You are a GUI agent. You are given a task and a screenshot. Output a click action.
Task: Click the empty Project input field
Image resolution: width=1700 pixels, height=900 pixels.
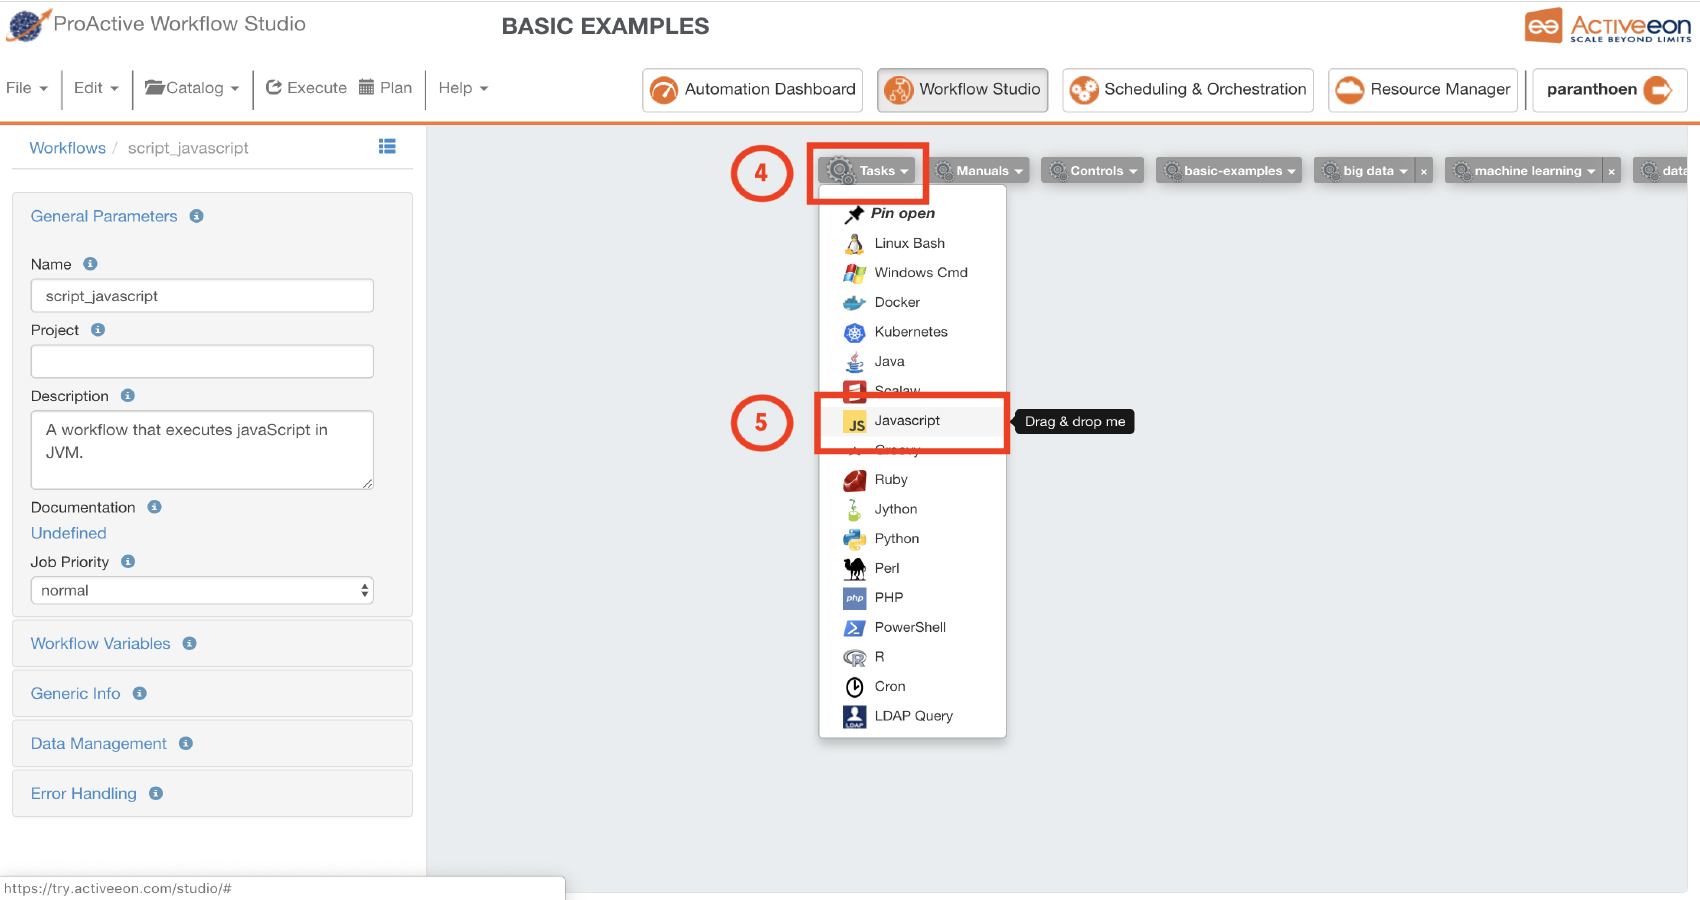click(202, 361)
